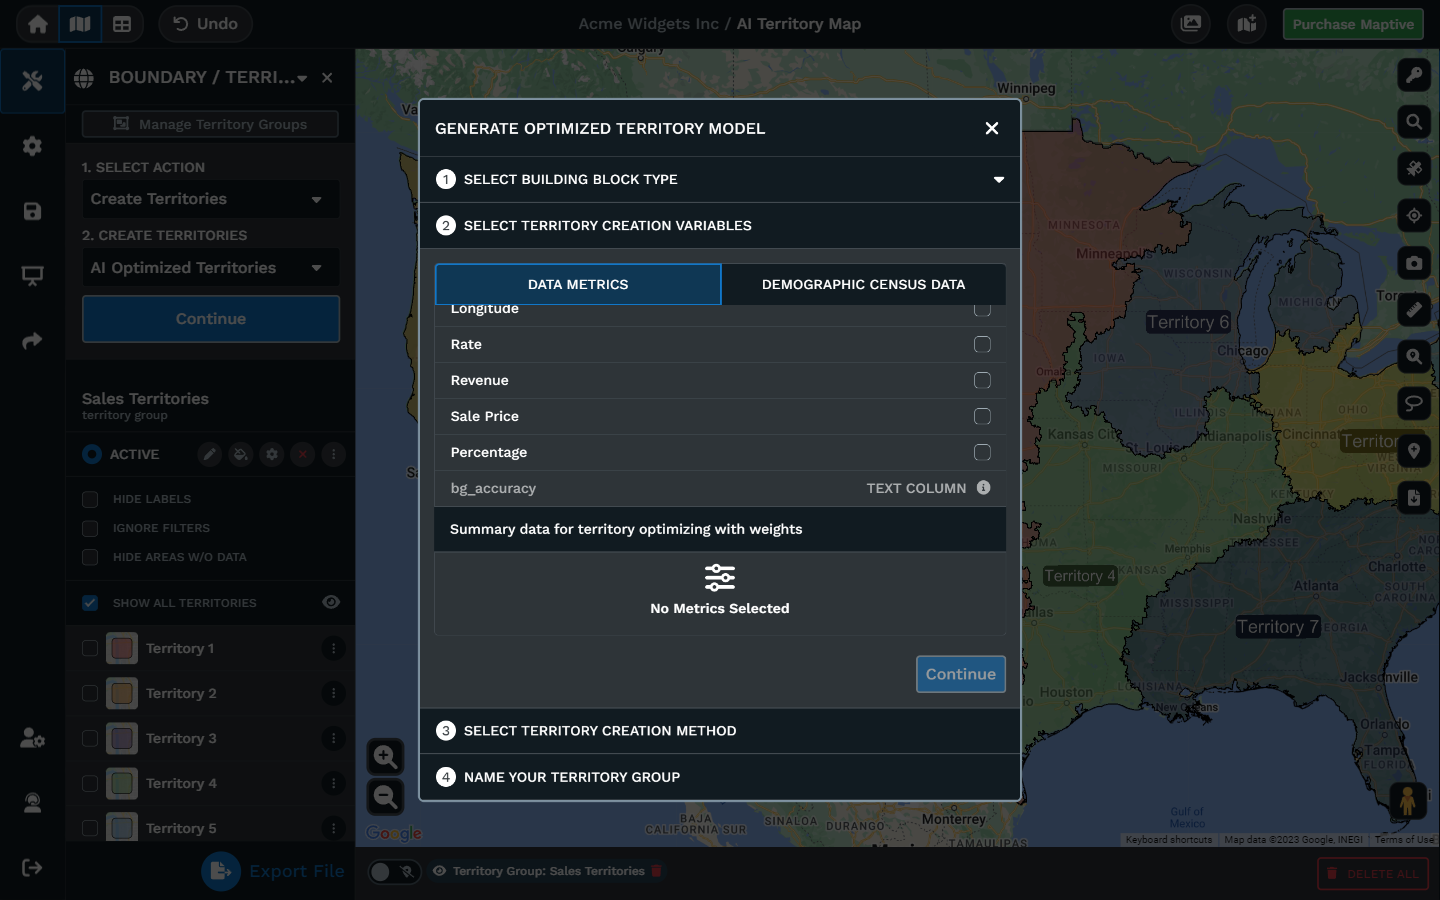
Task: Open the map search magnifier tool
Action: click(x=1414, y=122)
